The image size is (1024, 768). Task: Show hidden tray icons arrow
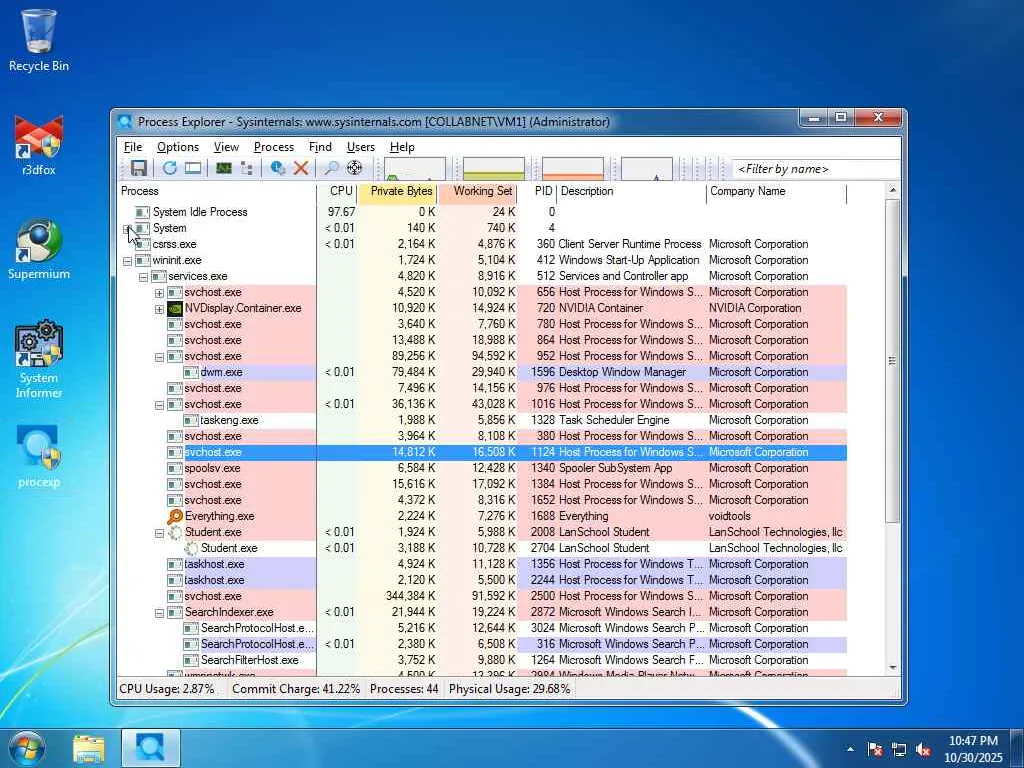click(850, 749)
